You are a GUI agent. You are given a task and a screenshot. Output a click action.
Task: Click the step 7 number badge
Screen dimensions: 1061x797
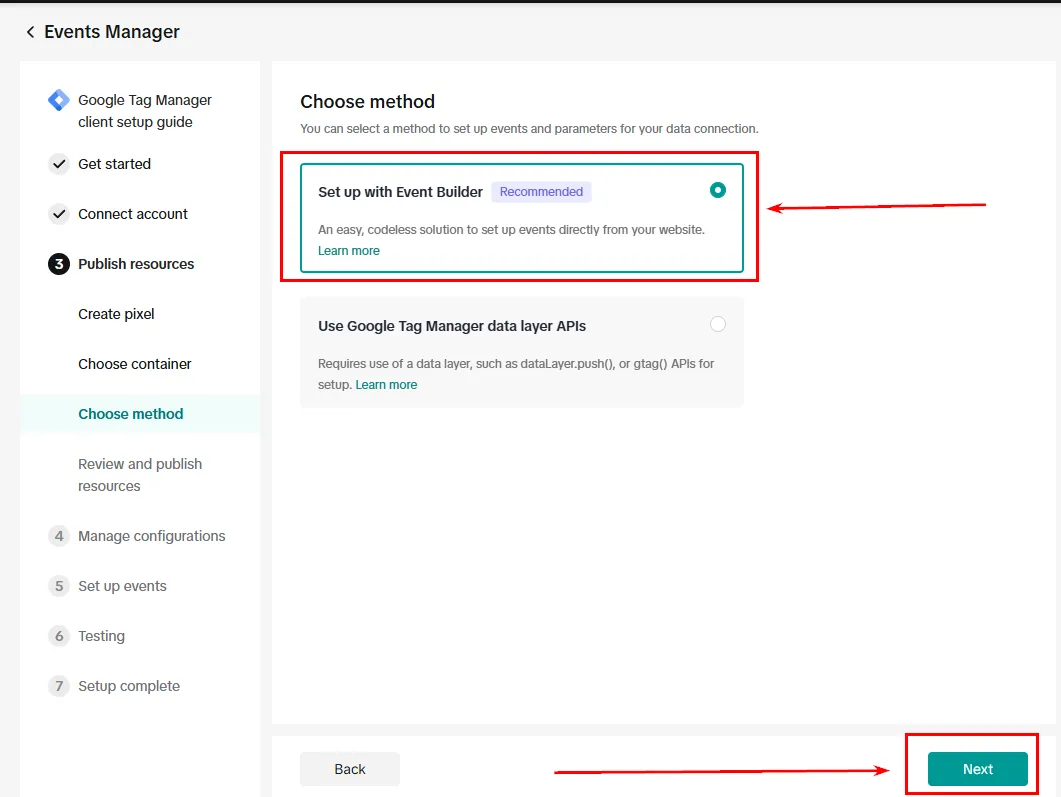pos(59,686)
